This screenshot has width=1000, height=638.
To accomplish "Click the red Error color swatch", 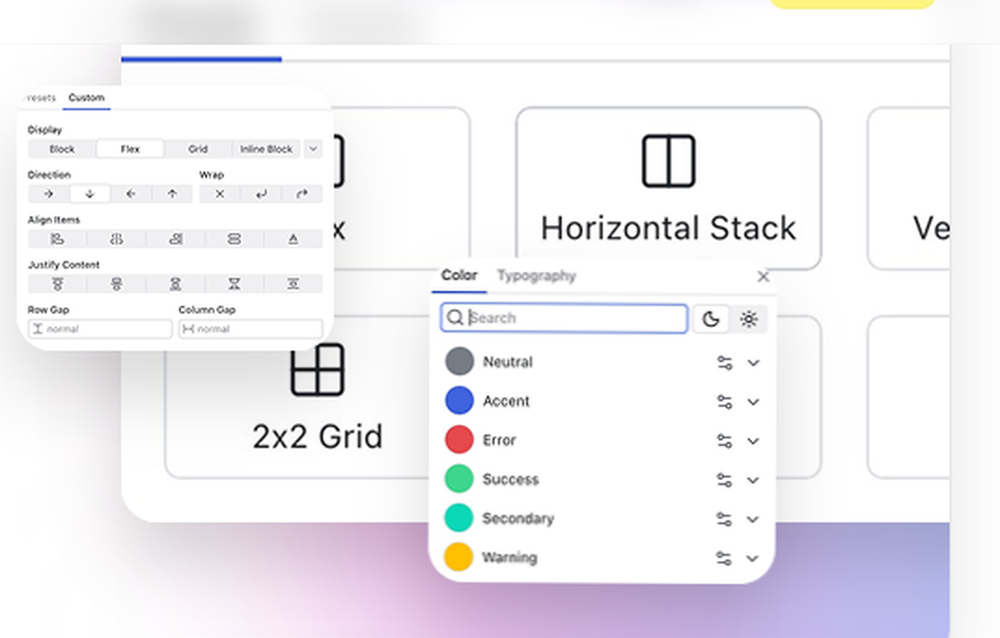I will point(459,440).
